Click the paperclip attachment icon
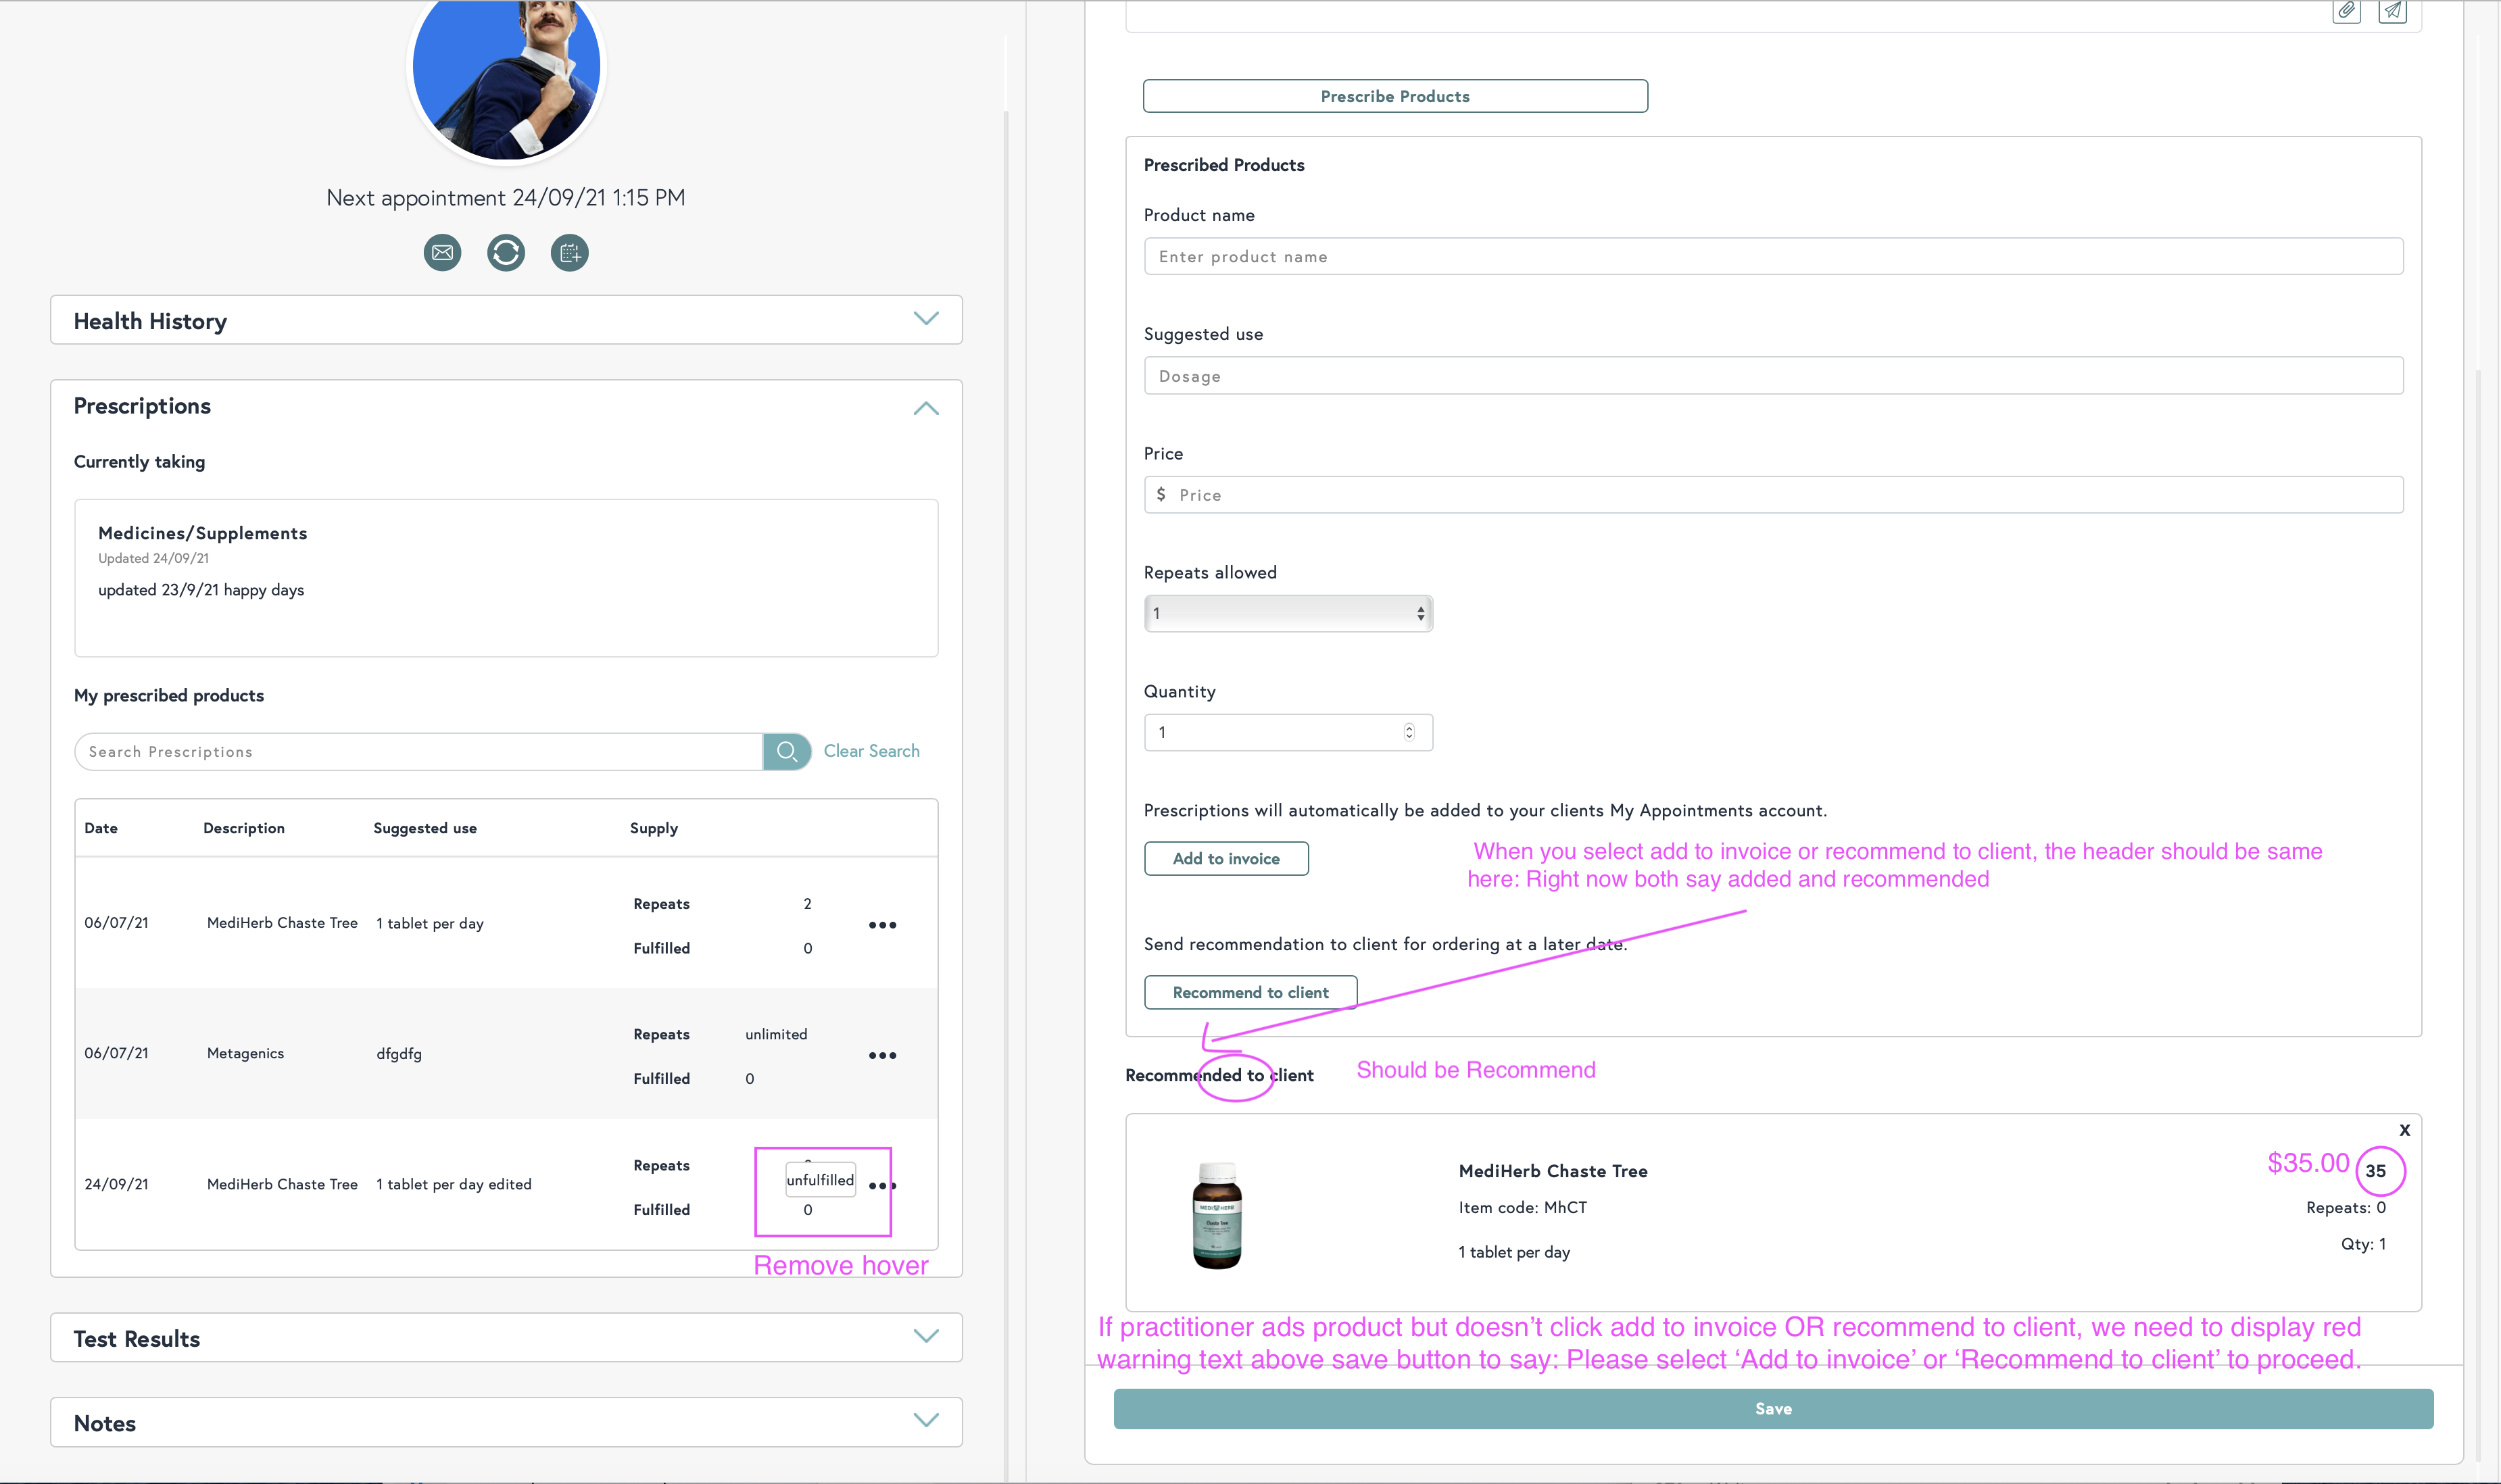Screen dimensions: 2501x1484 click(2346, 11)
